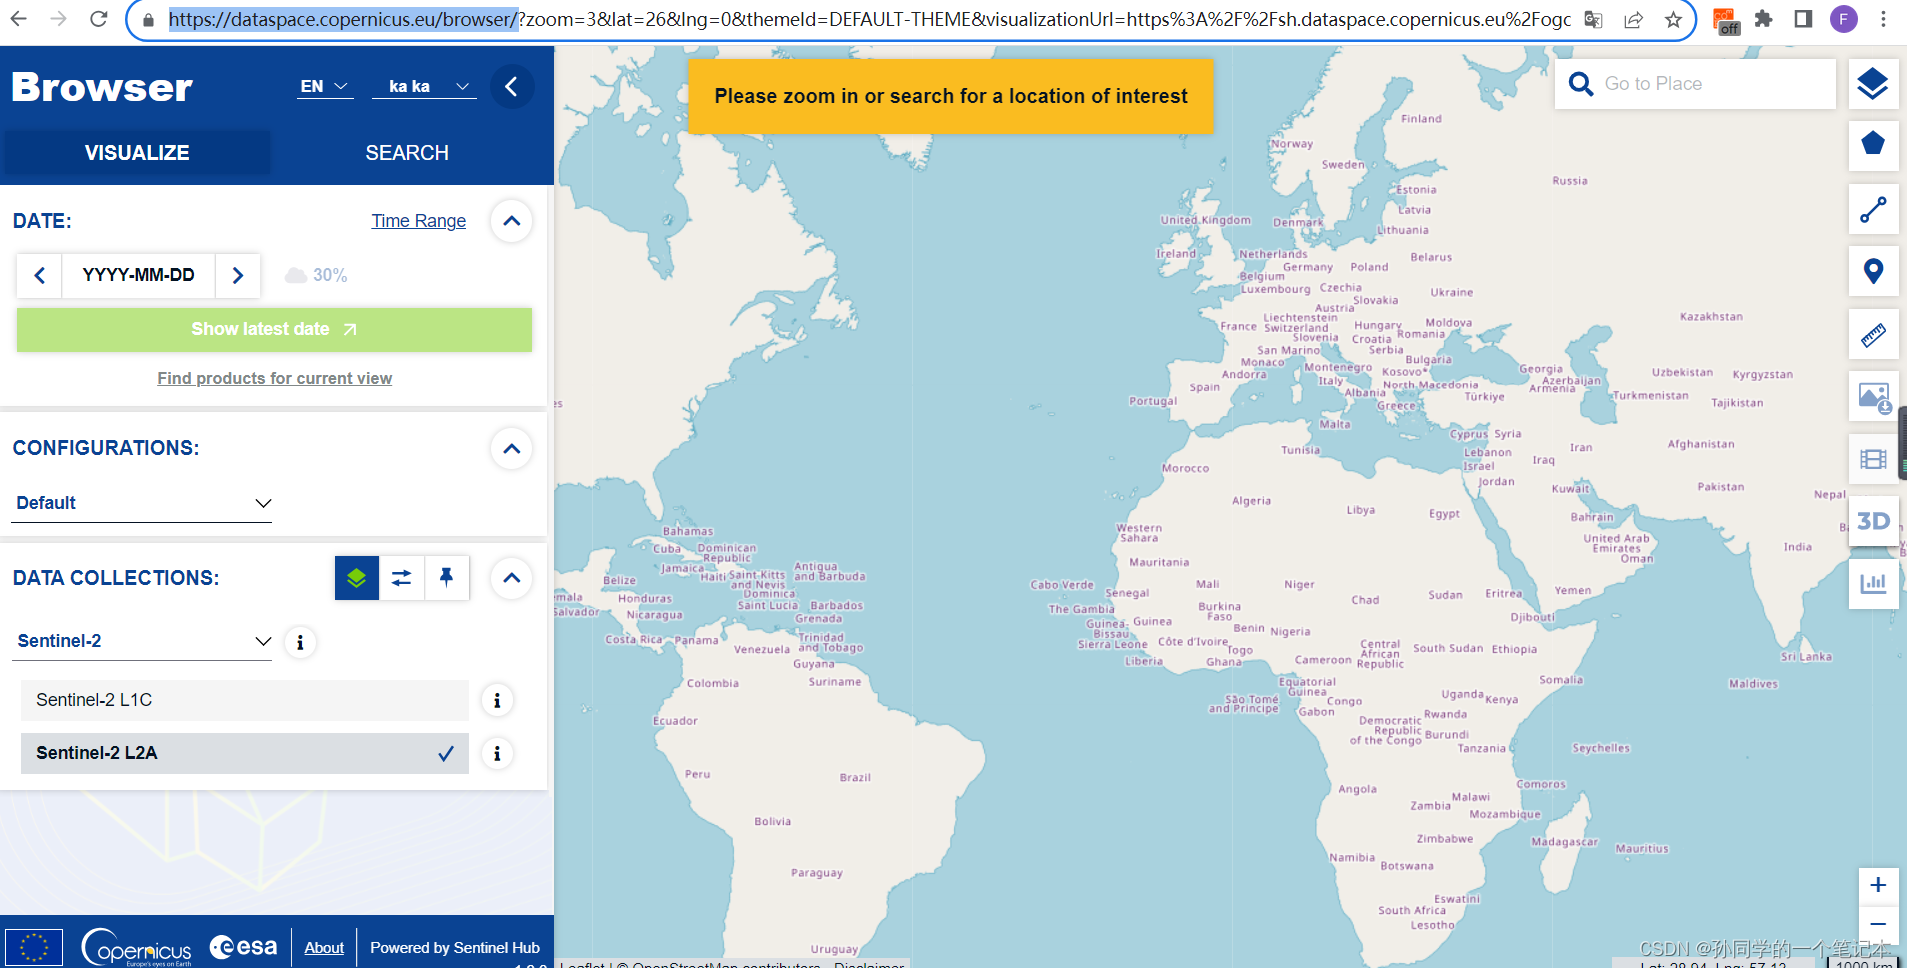
Task: Go back in browser history
Action: (x=19, y=19)
